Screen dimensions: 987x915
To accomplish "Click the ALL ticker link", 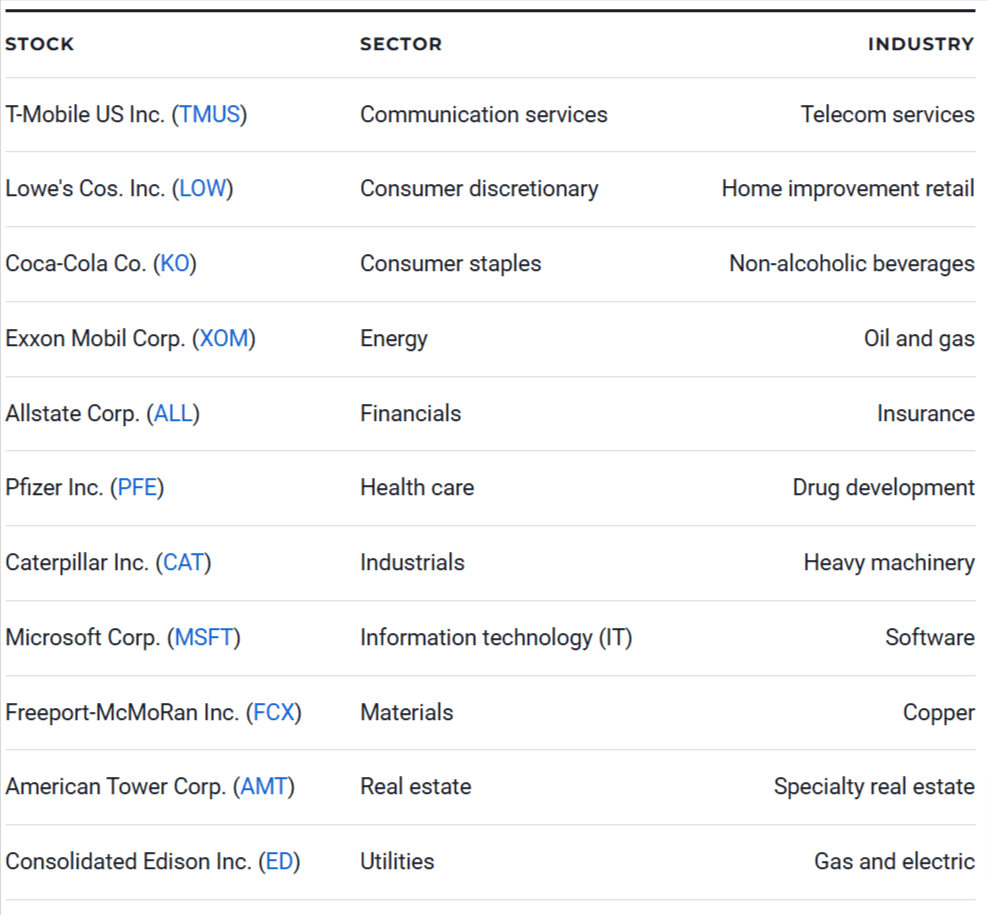I will (x=173, y=414).
